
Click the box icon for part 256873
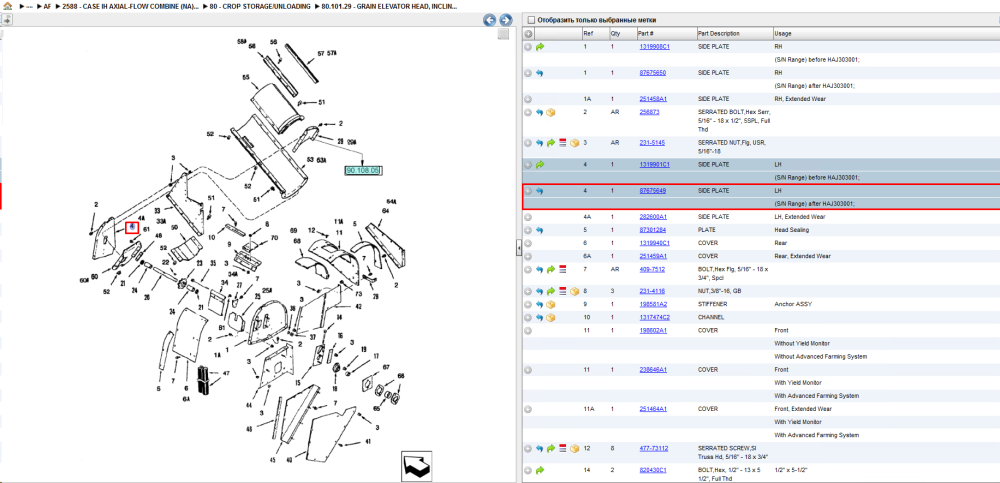pos(551,112)
